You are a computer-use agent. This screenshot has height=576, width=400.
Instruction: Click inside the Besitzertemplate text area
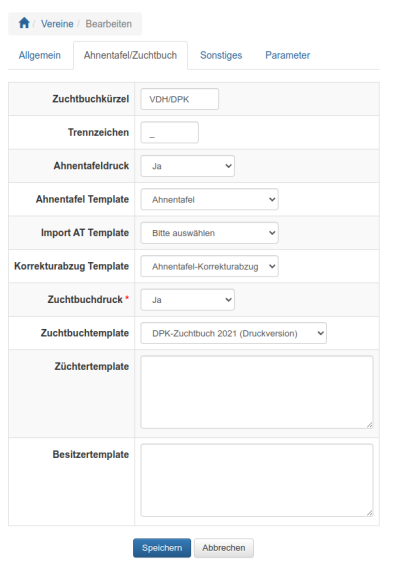[x=257, y=480]
